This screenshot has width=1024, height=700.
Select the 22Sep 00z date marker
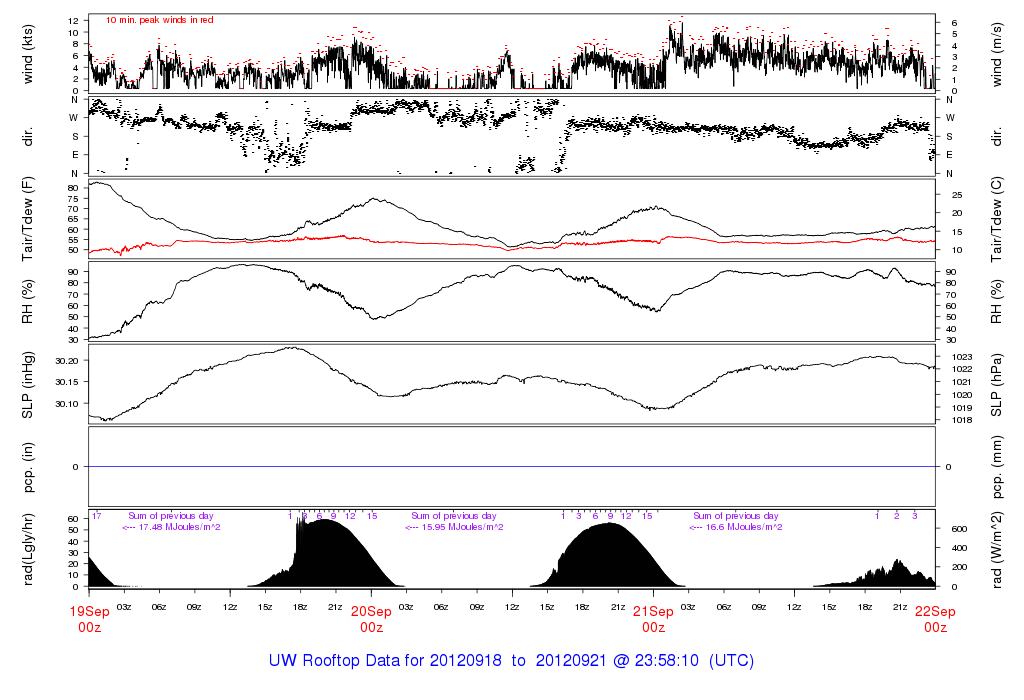click(935, 619)
